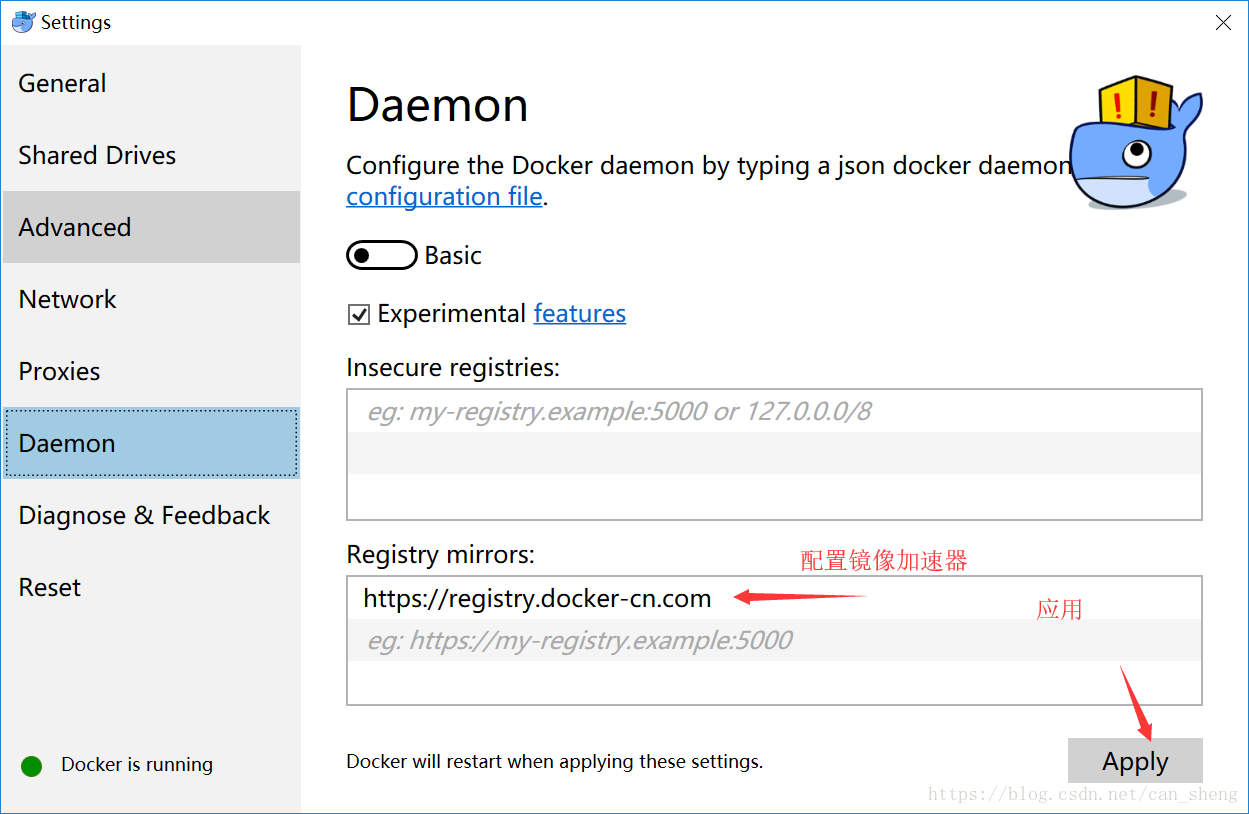The height and width of the screenshot is (814, 1249).
Task: Open the General settings section
Action: [62, 83]
